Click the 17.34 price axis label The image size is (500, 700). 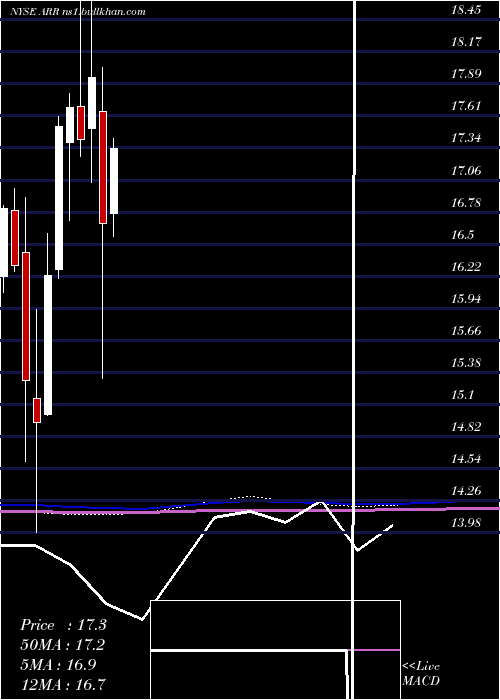point(466,138)
